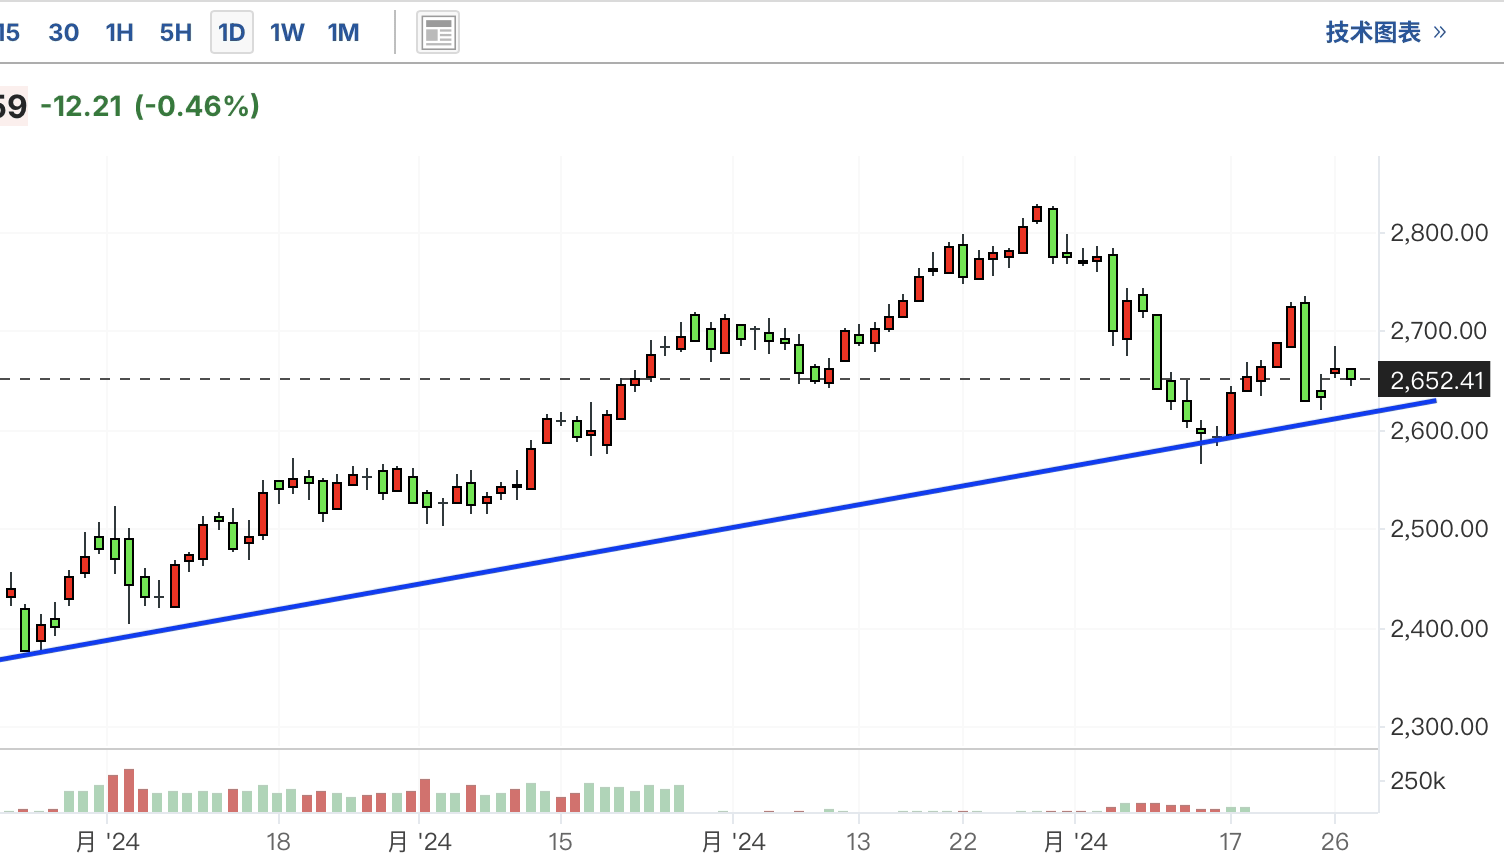1504x864 pixels.
Task: Select the 30 minute timeframe
Action: (x=64, y=33)
